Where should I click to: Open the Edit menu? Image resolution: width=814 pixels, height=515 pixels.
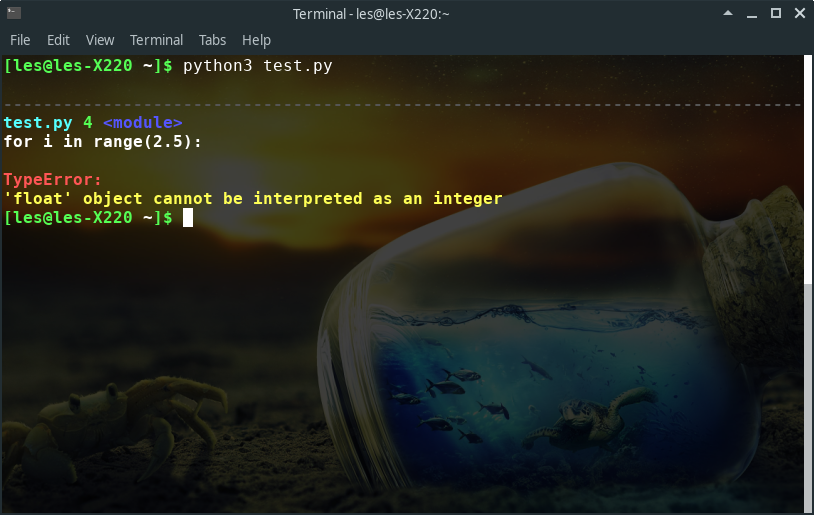[58, 40]
